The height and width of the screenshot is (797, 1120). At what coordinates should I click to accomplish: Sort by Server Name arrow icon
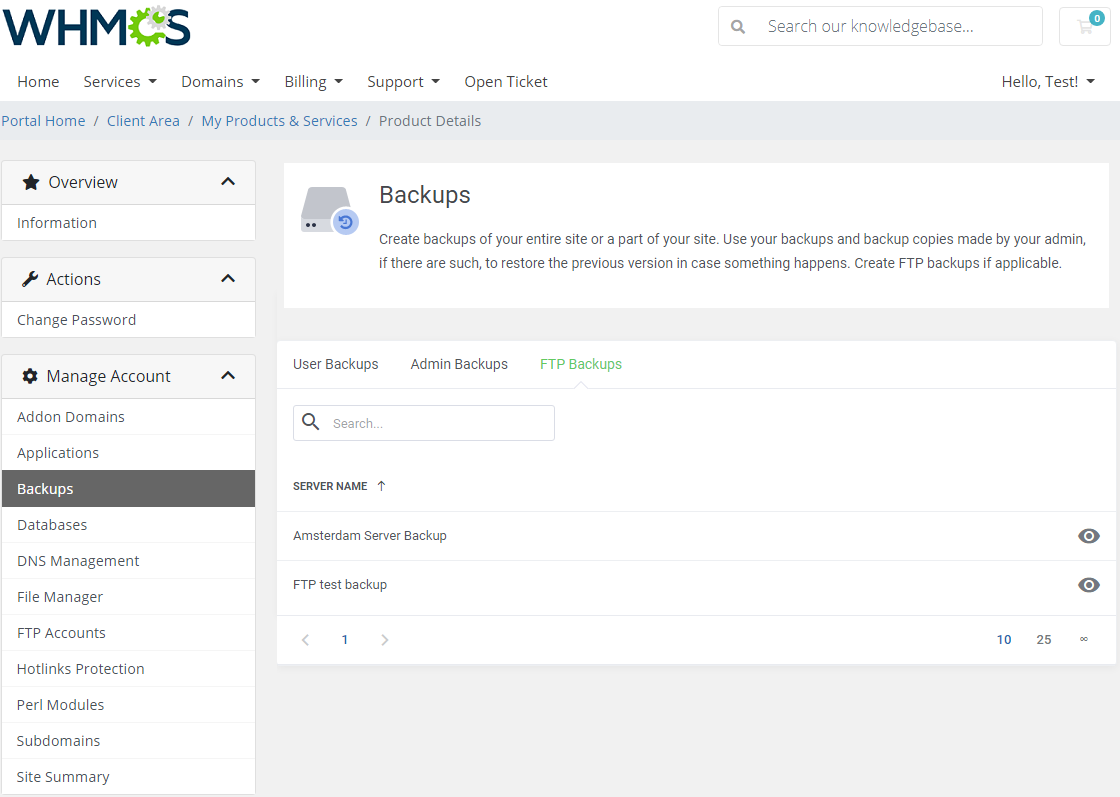pos(381,486)
